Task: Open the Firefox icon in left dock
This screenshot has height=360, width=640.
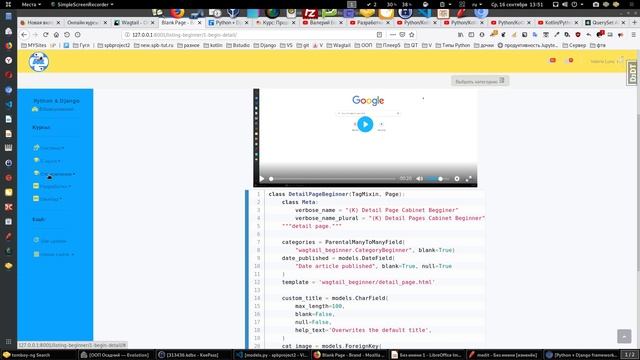Action: 8,46
